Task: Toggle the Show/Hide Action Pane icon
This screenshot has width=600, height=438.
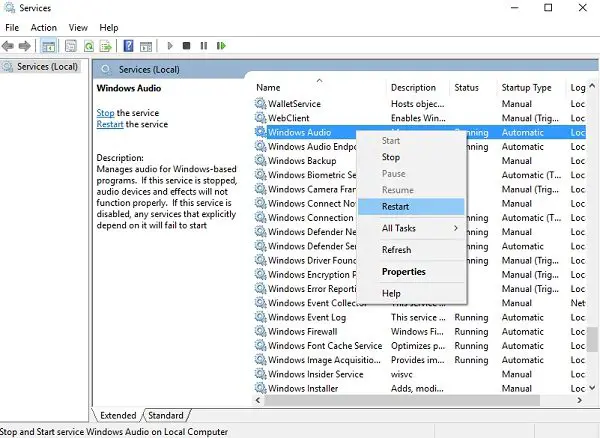Action: pos(146,46)
